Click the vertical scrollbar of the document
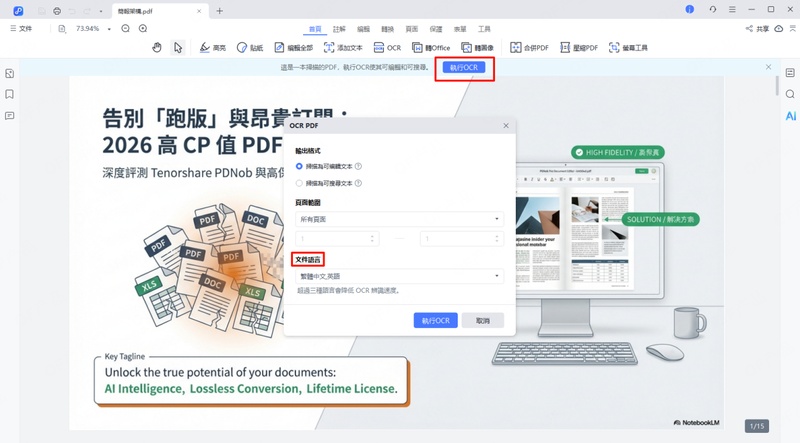Image resolution: width=800 pixels, height=443 pixels. coord(777,87)
